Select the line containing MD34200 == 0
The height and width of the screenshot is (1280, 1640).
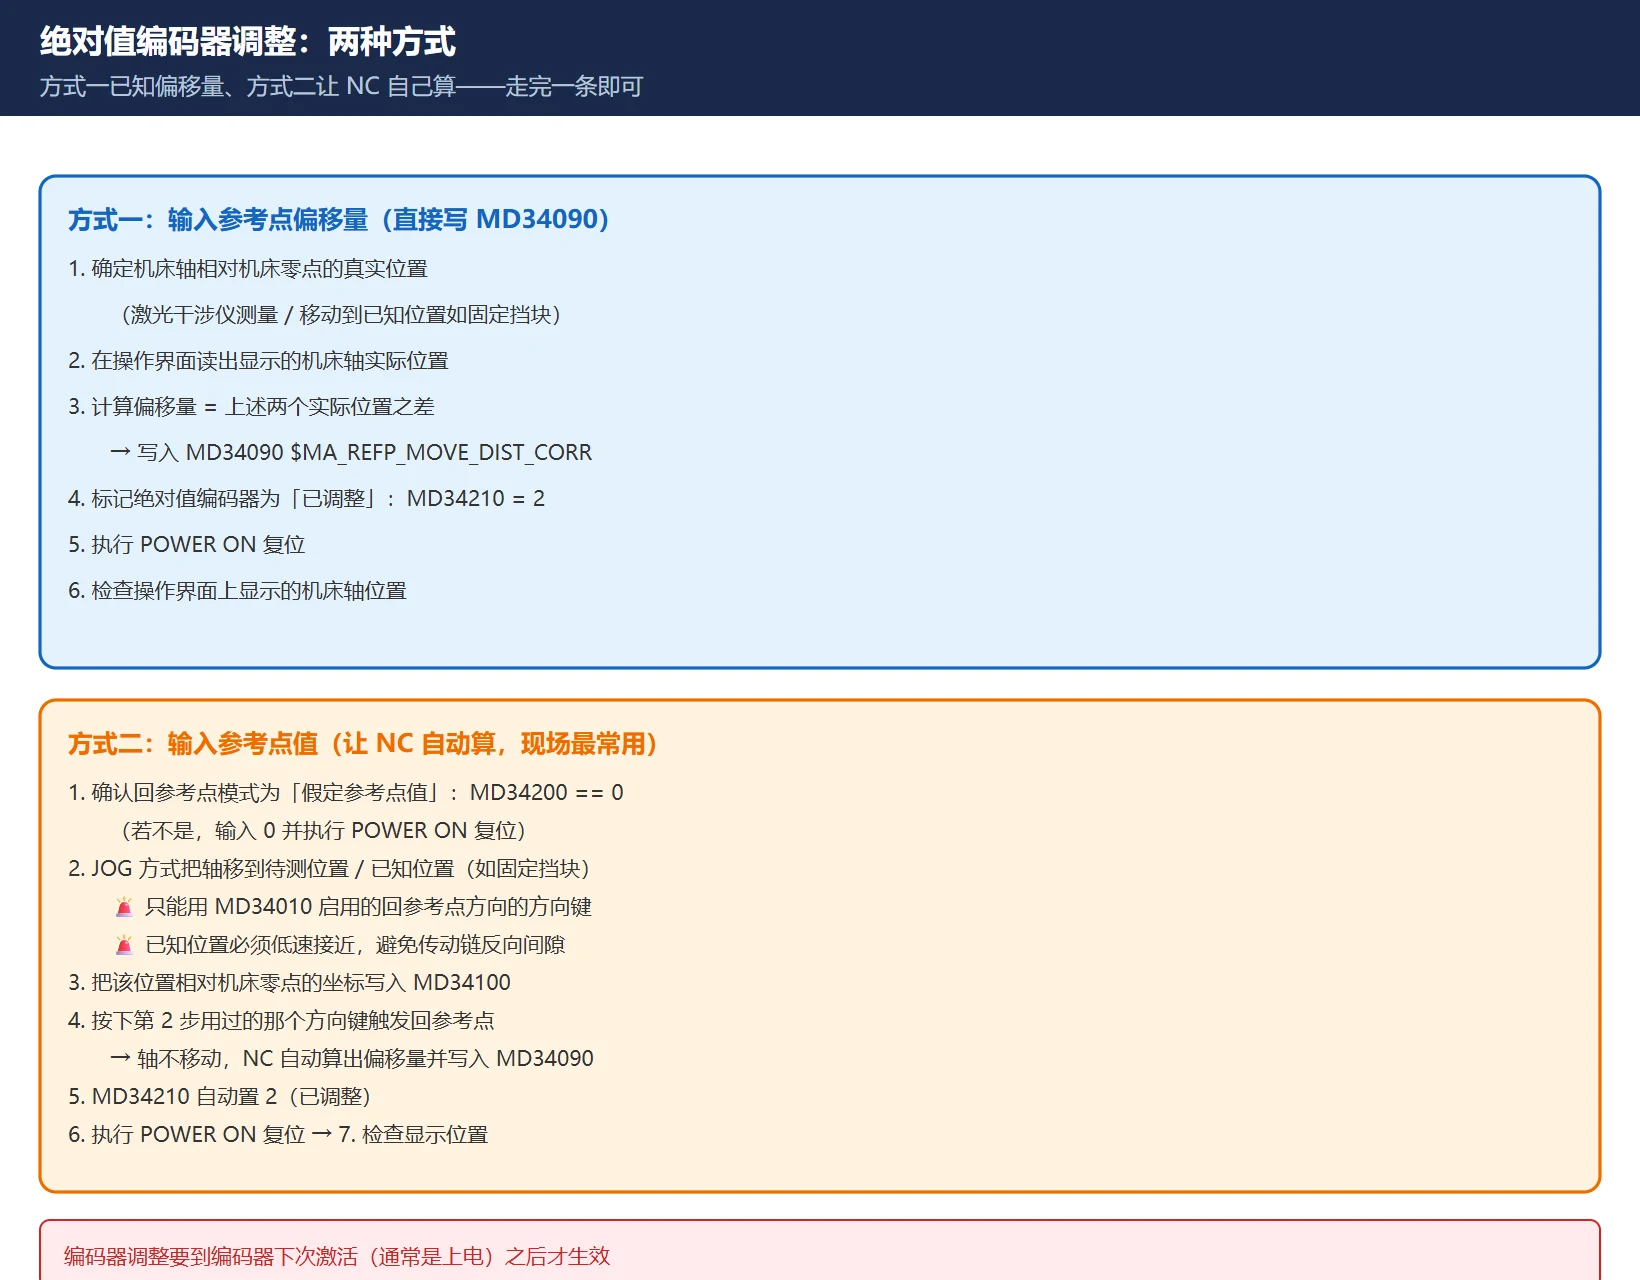pos(346,793)
